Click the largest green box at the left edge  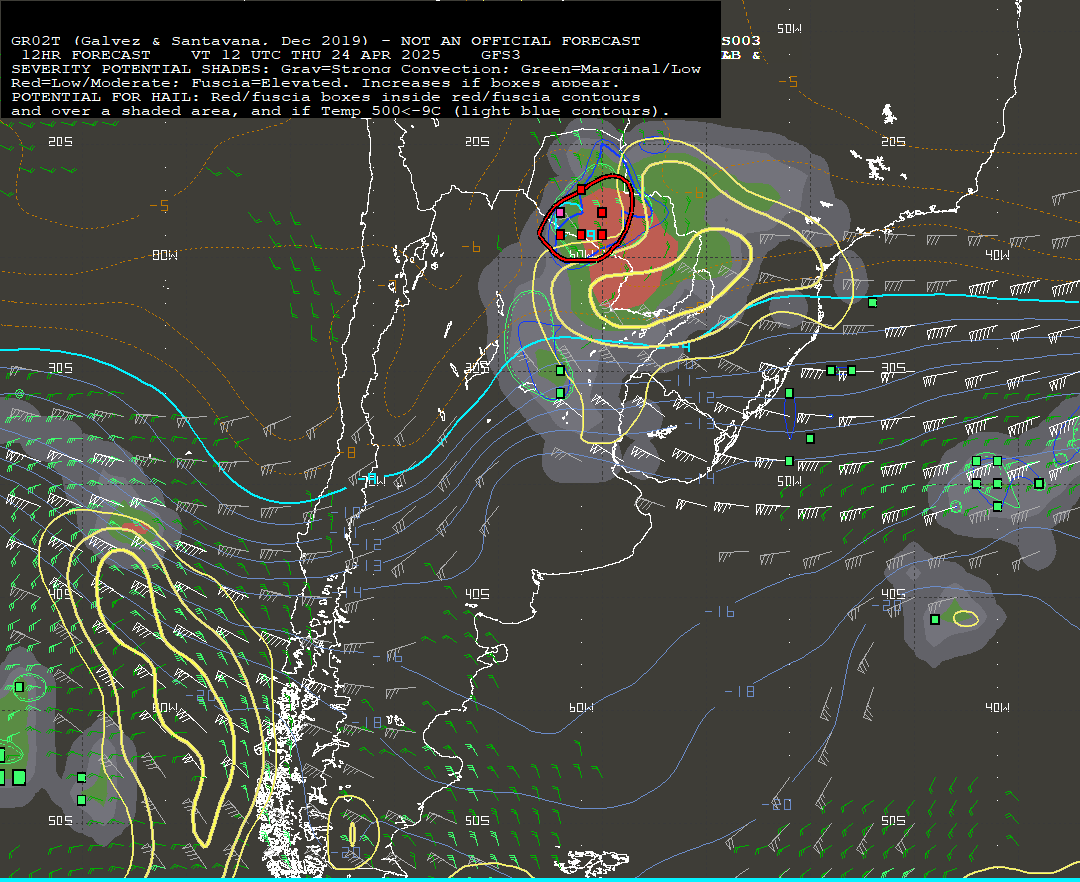click(19, 777)
